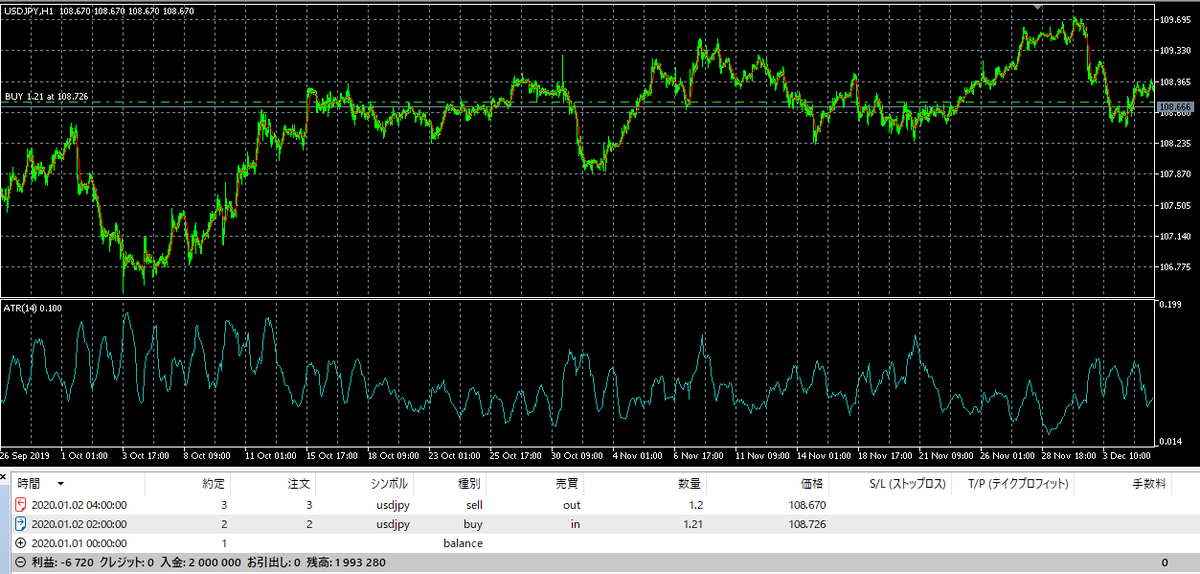Click the 26 Sep 2019 time axis label
The height and width of the screenshot is (574, 1200).
(x=26, y=457)
